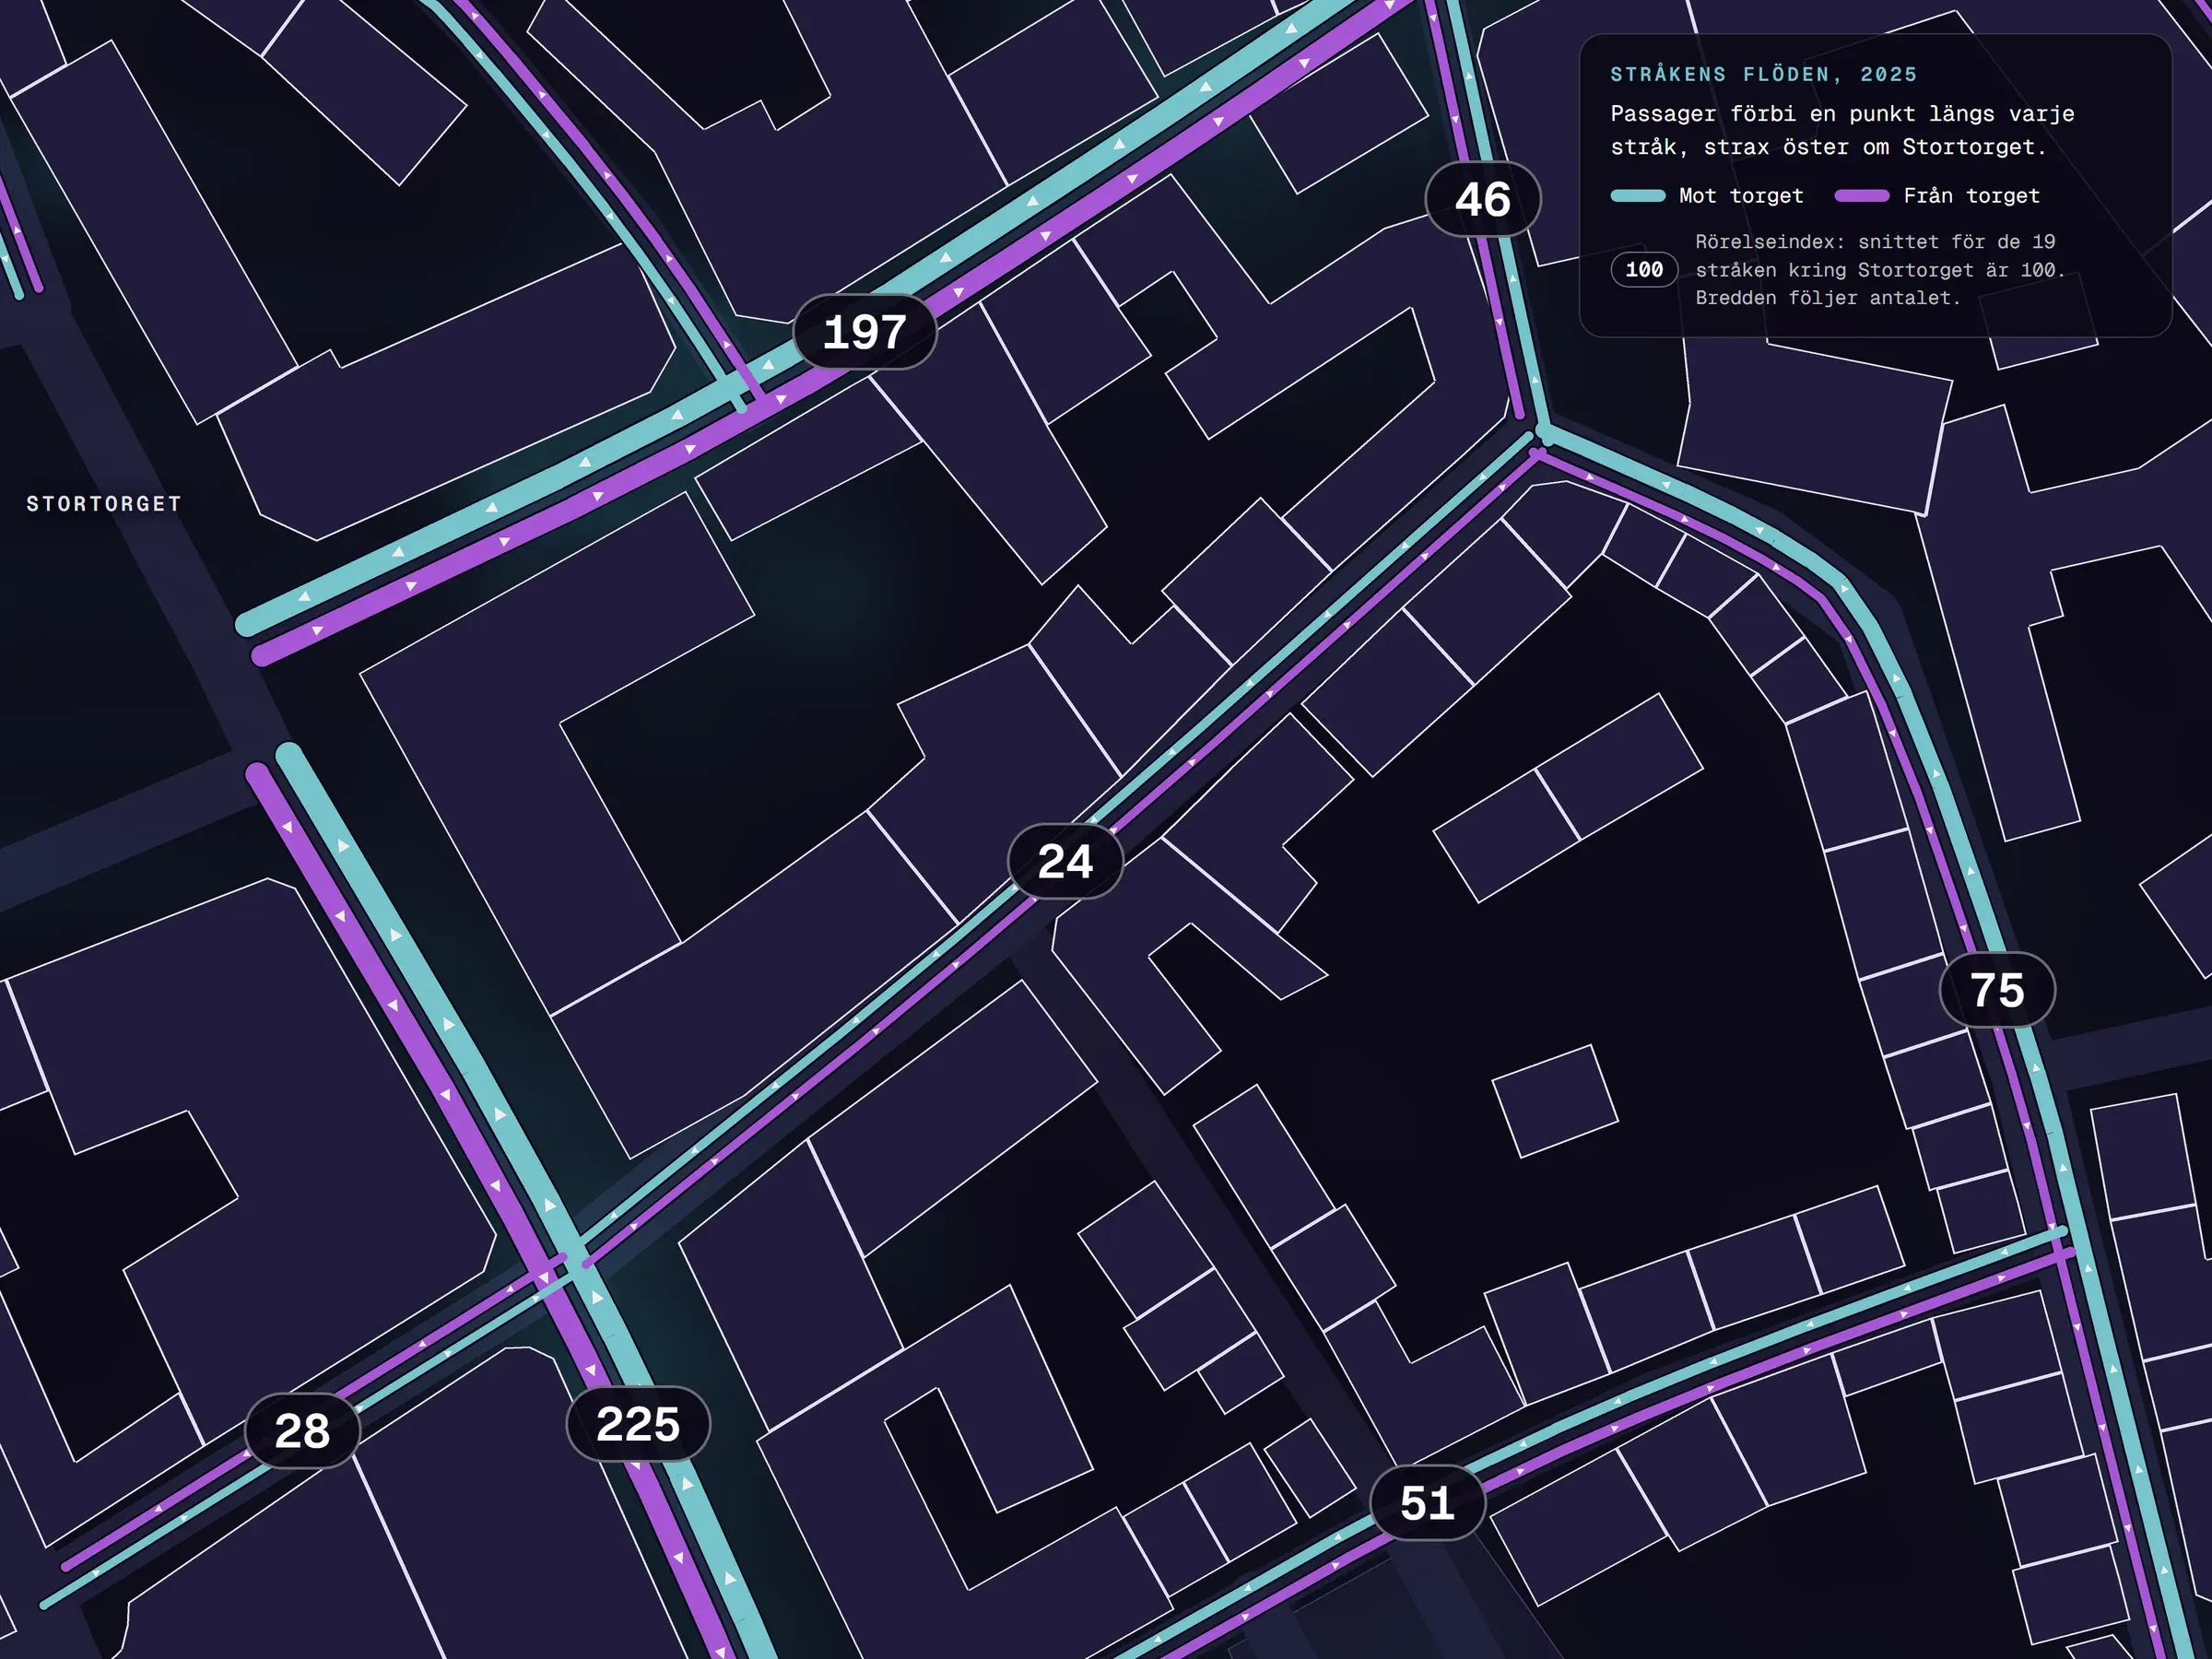Click the flow label 197
This screenshot has height=1659, width=2212.
click(x=864, y=332)
